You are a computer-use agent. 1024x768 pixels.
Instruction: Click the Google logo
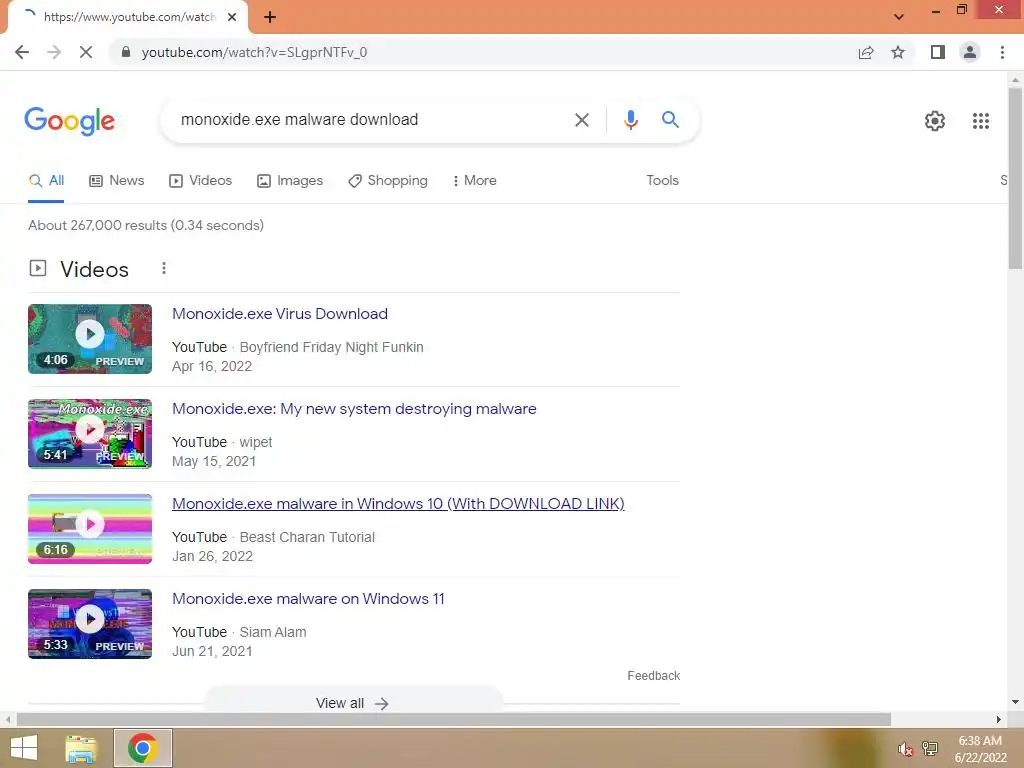click(x=69, y=121)
